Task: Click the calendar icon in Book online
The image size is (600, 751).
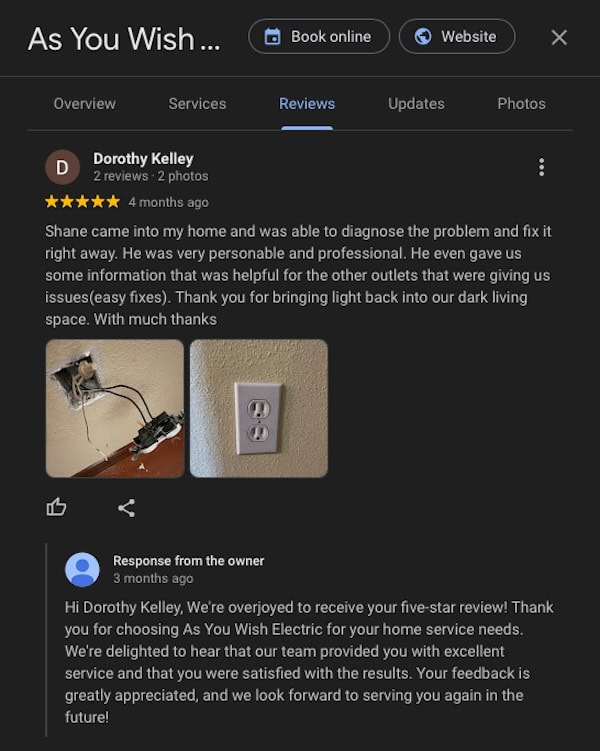Action: 272,36
